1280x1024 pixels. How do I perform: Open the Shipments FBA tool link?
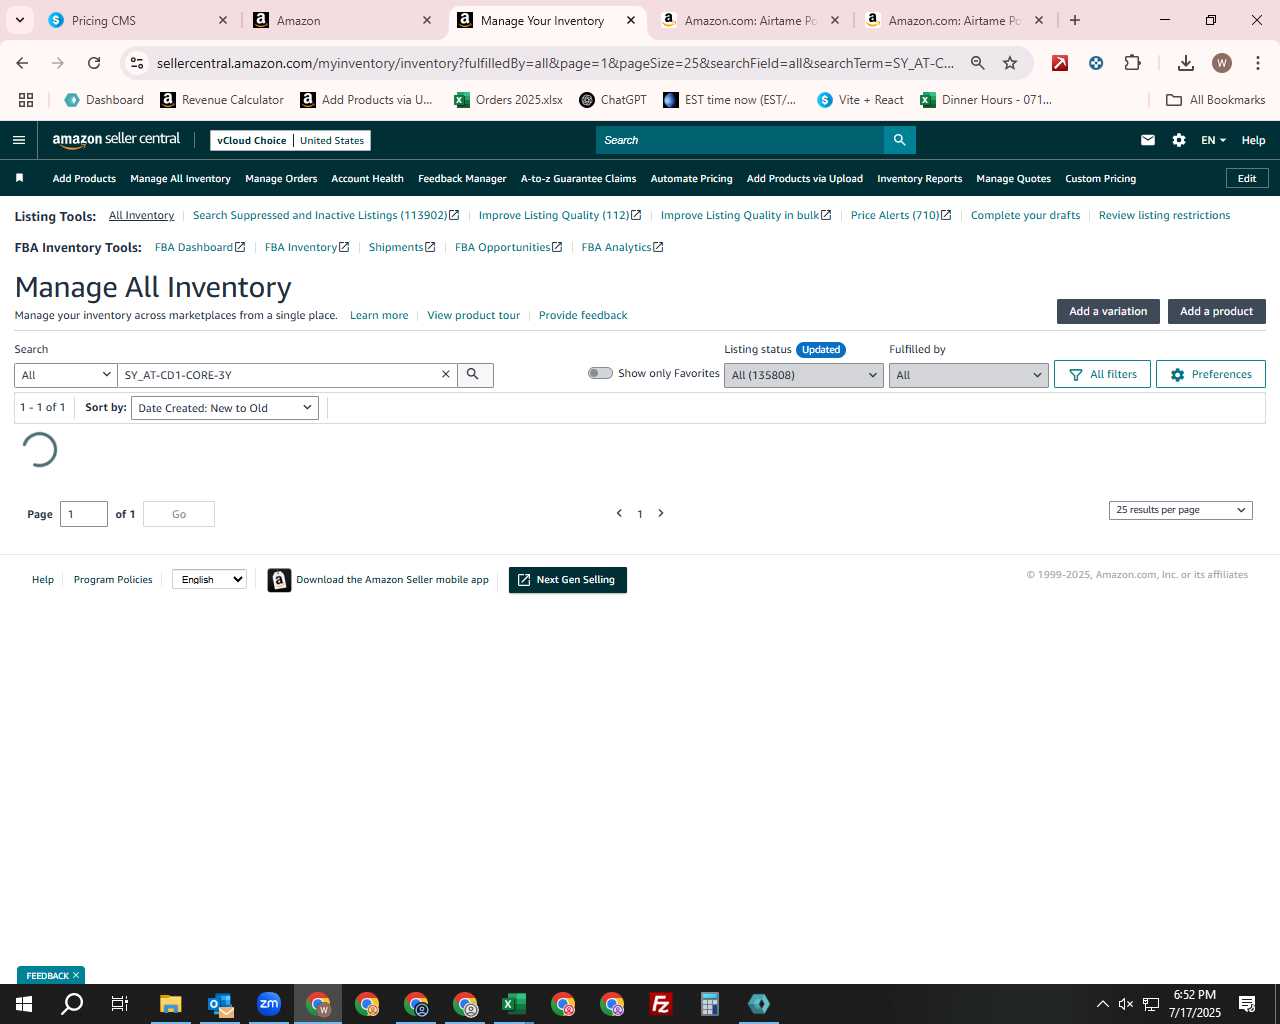[402, 247]
